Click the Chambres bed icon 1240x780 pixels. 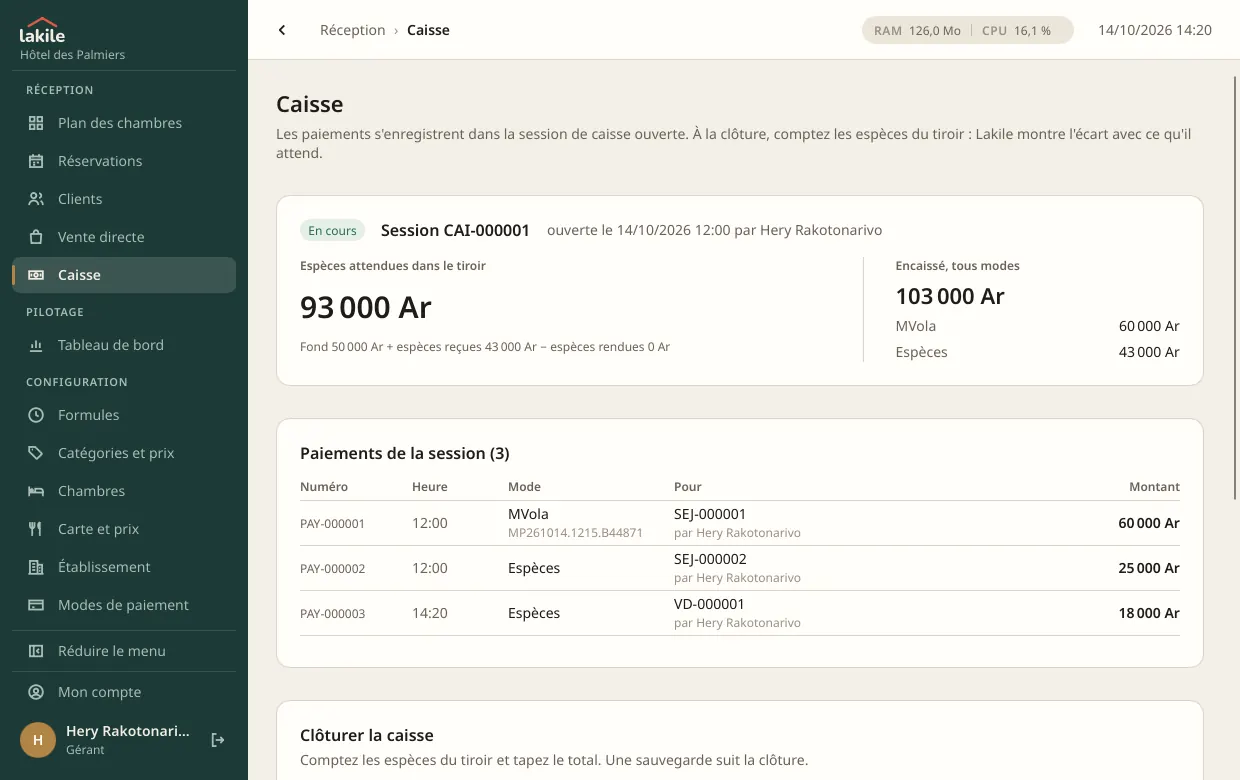(36, 491)
